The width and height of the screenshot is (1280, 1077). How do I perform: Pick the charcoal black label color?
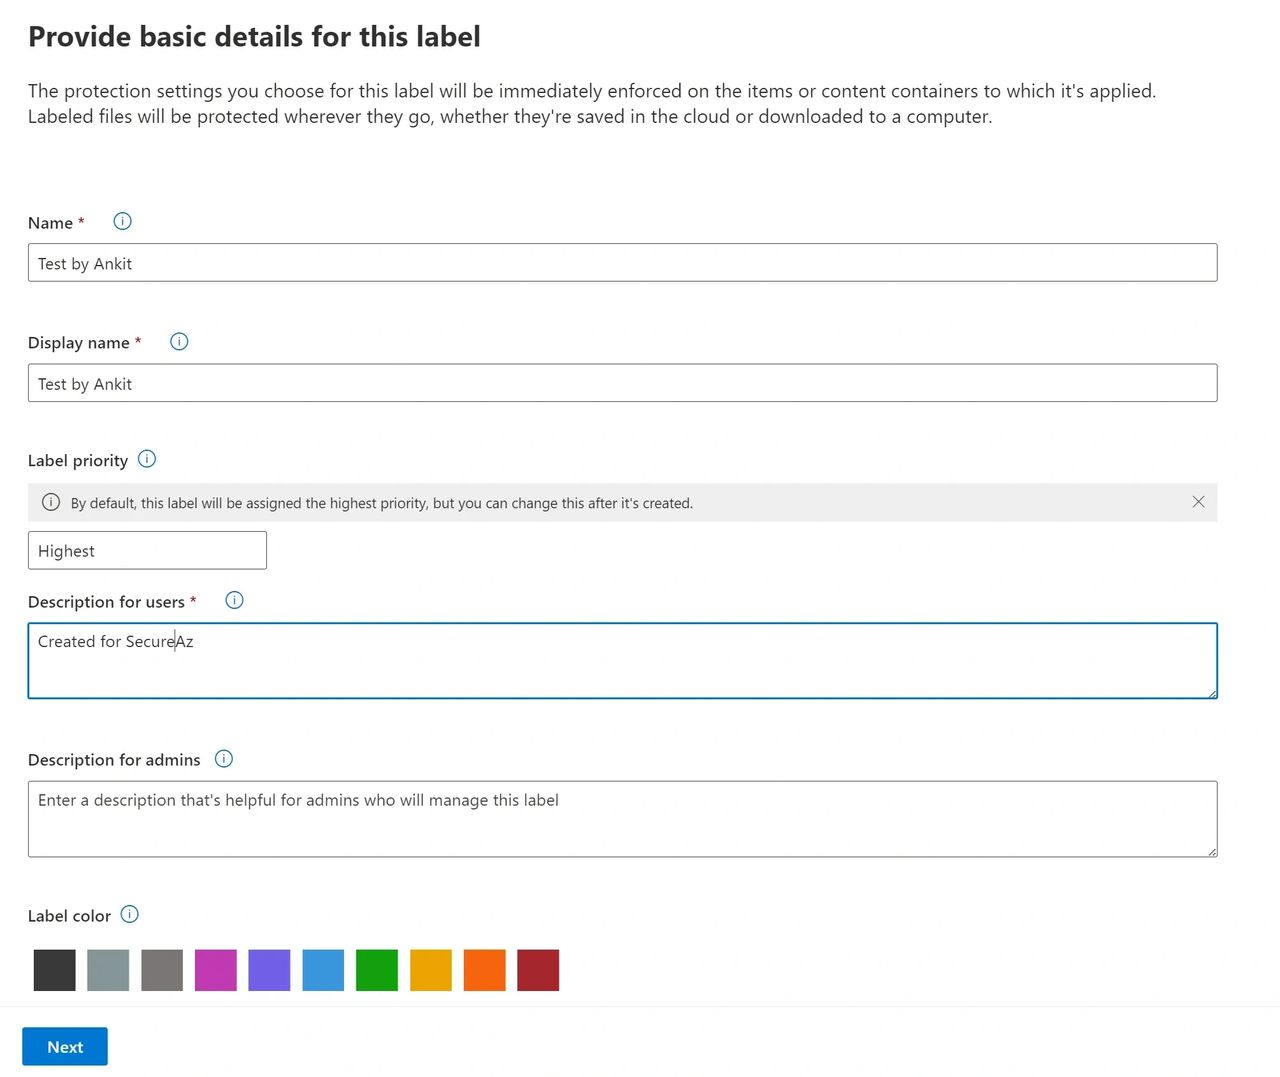pyautogui.click(x=55, y=970)
